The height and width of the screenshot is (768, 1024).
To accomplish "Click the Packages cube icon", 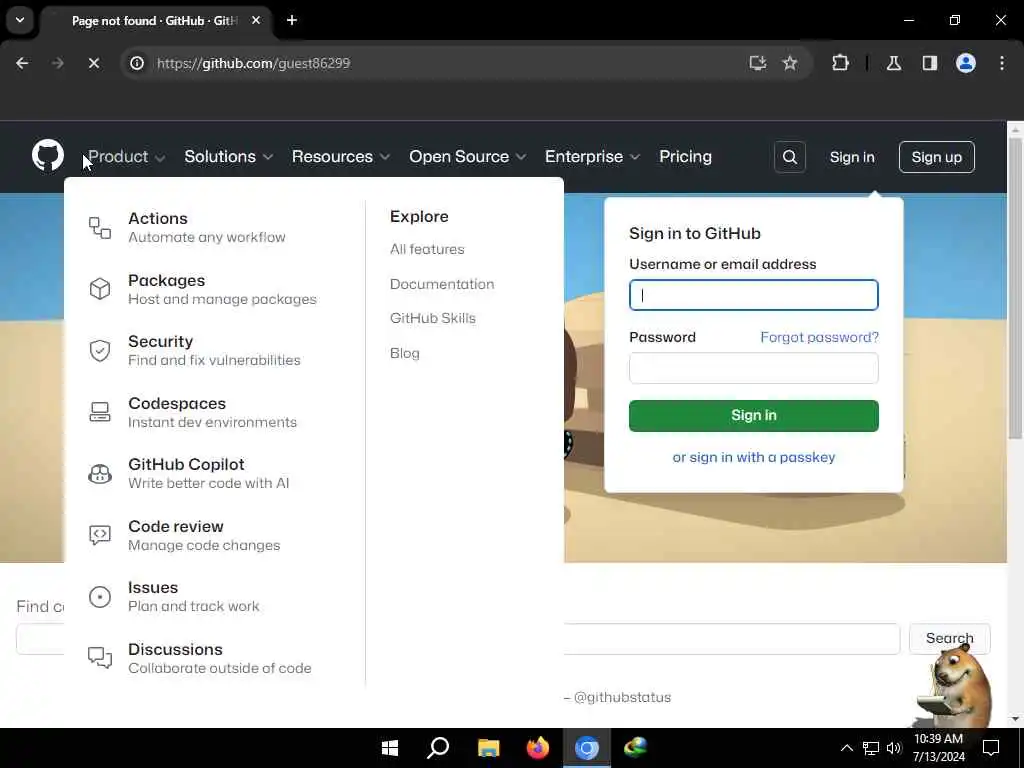I will pyautogui.click(x=99, y=289).
